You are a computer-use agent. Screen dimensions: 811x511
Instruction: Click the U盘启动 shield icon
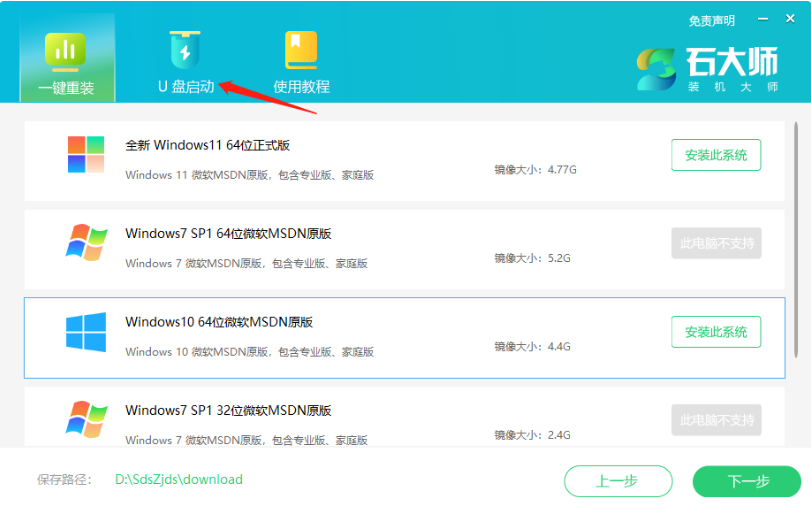pyautogui.click(x=185, y=50)
